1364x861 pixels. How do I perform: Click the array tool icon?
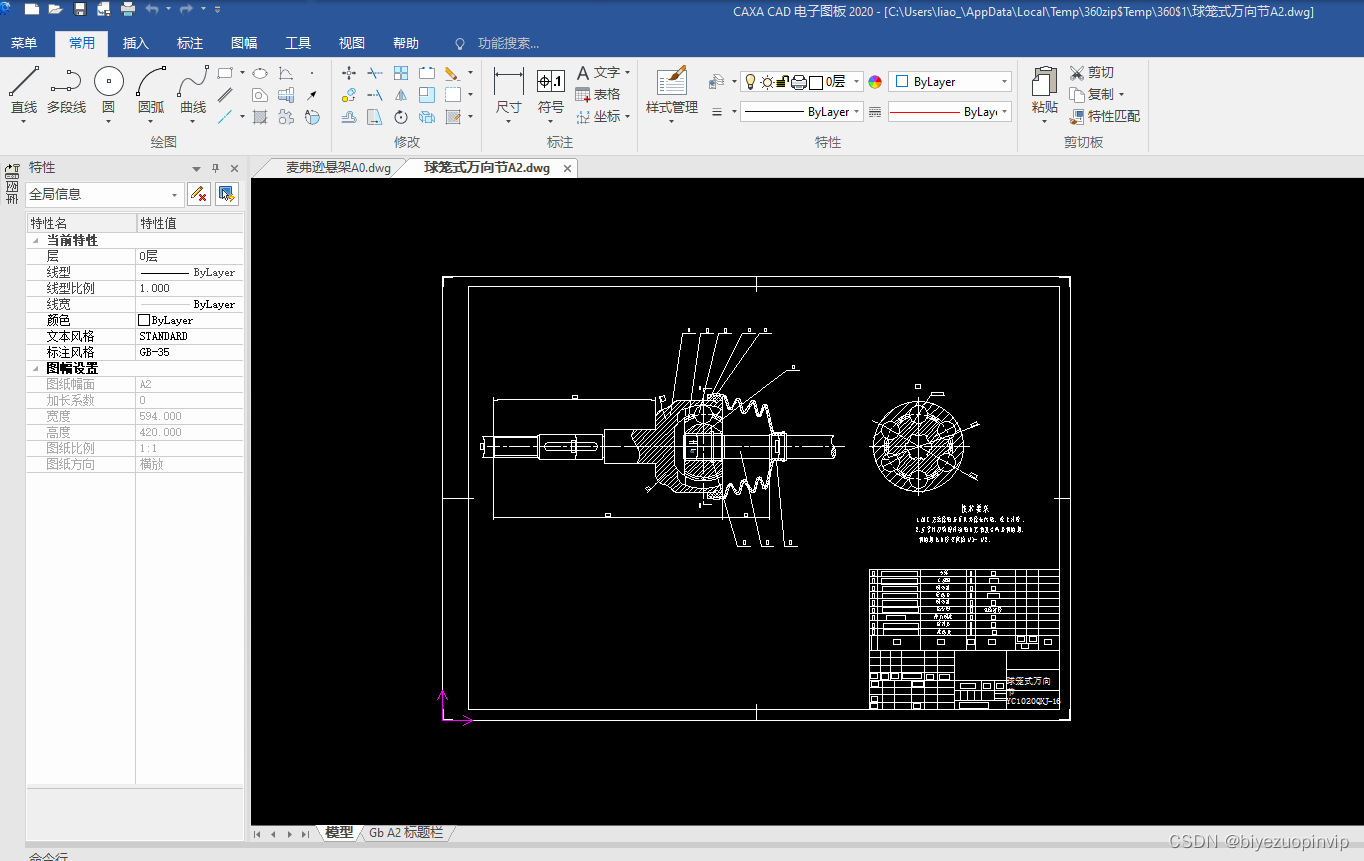(x=401, y=73)
